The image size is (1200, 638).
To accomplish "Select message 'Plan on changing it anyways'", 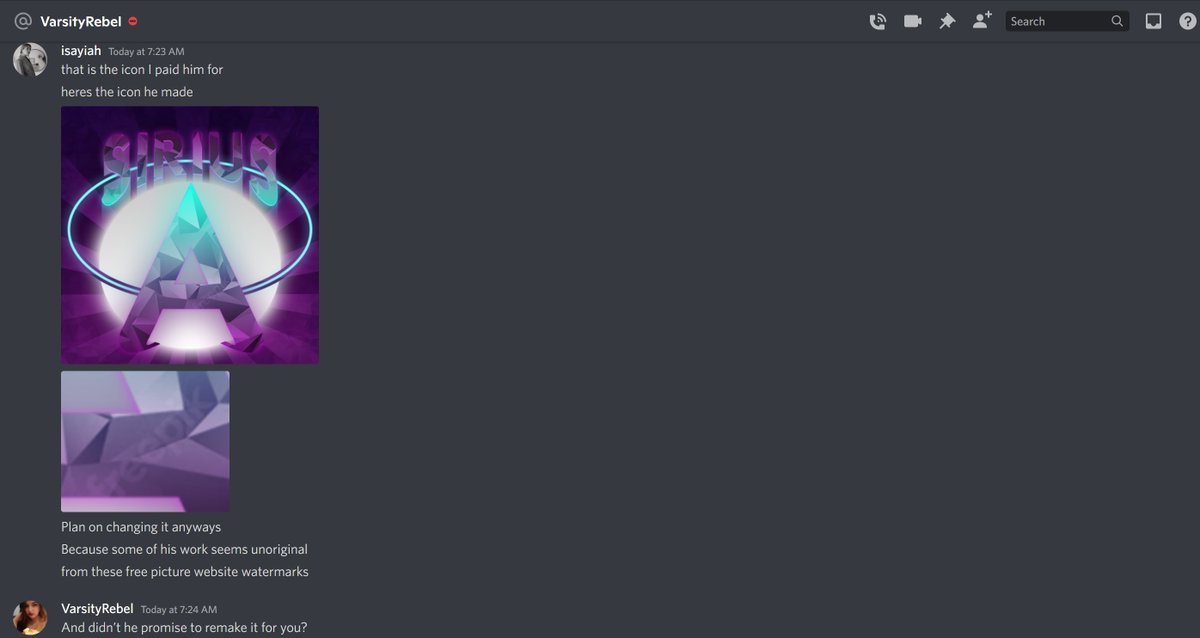I will tap(141, 527).
